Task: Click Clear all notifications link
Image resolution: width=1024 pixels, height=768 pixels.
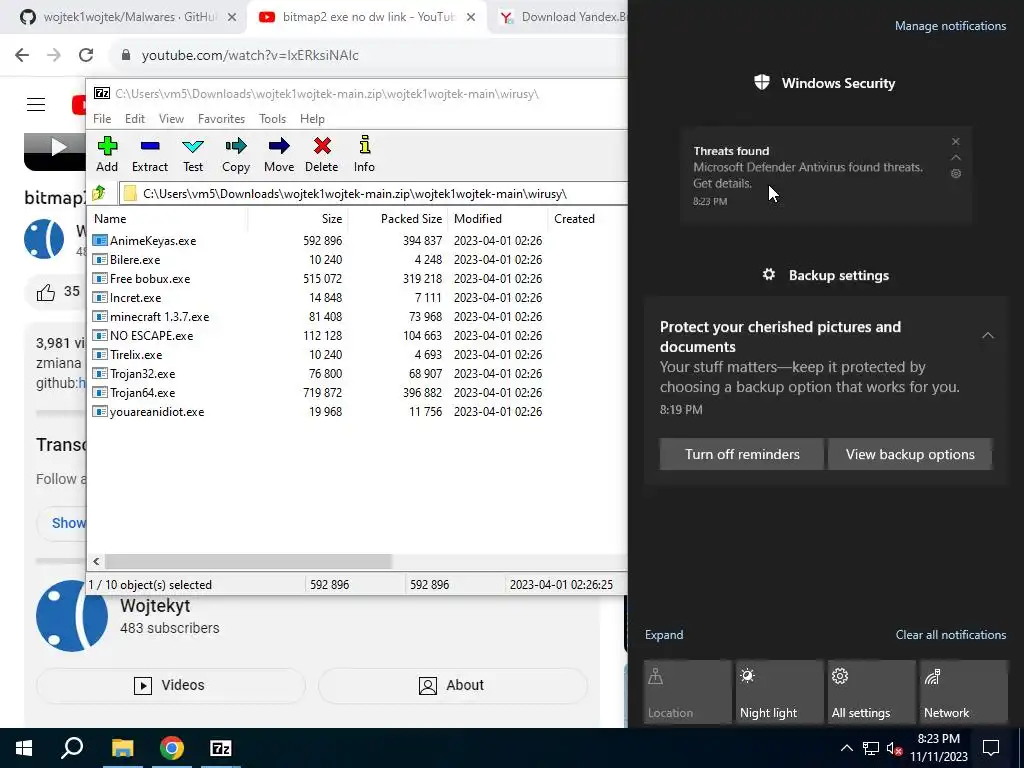Action: point(951,635)
